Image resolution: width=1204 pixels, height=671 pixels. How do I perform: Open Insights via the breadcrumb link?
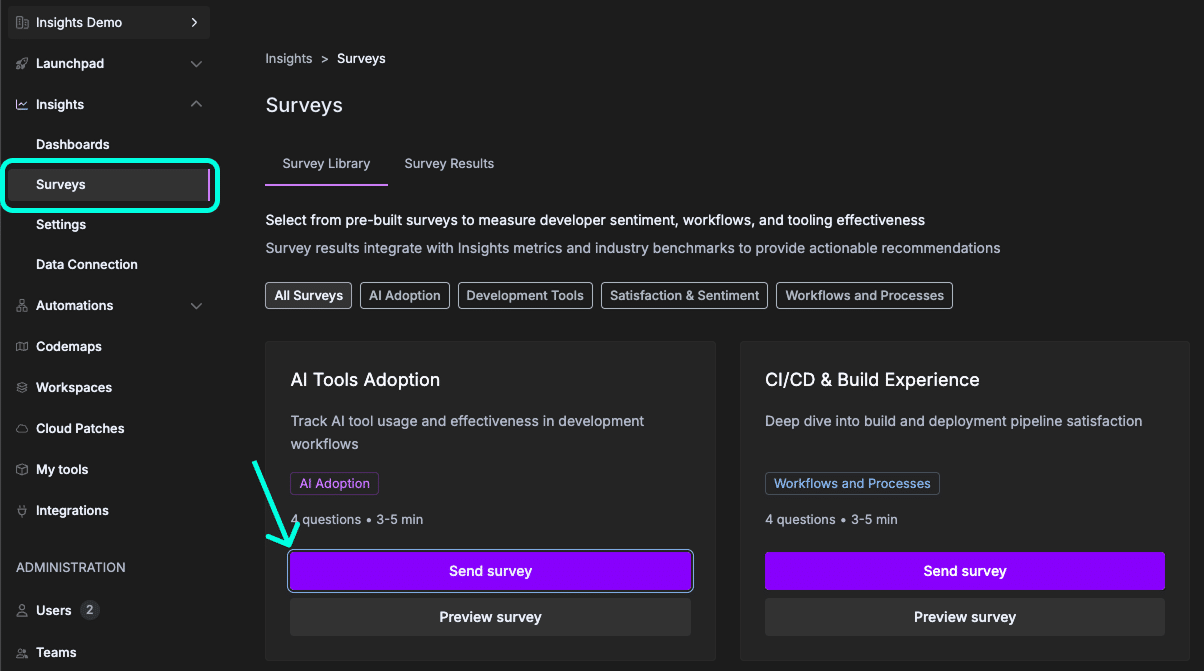[x=289, y=58]
